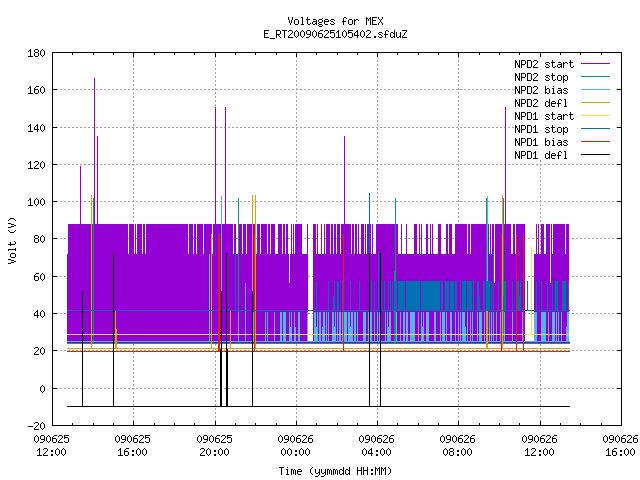Viewport: 640px width, 480px height.
Task: Select the NPD2 bias legend label
Action: pos(541,90)
